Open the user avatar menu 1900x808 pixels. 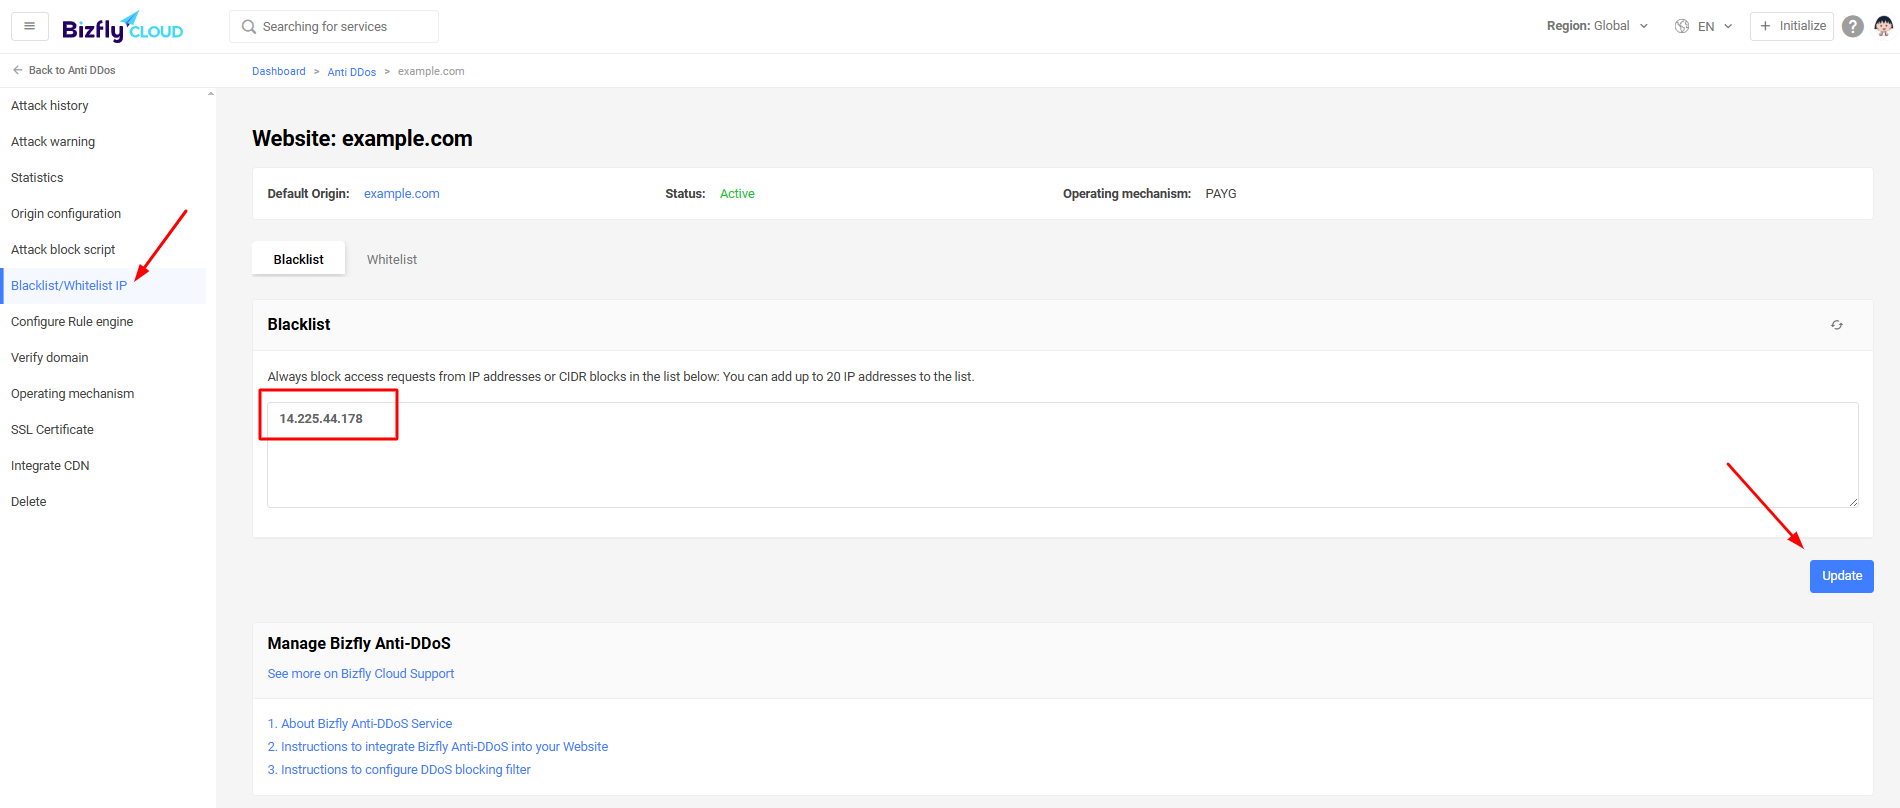(1883, 26)
